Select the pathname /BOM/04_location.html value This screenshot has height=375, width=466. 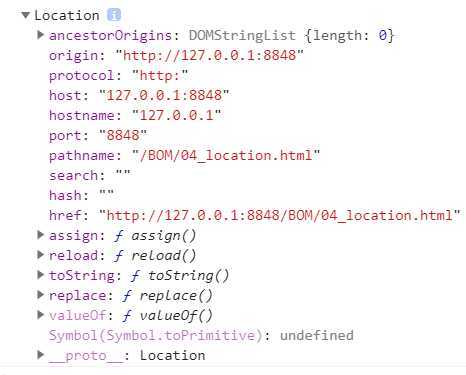(x=226, y=155)
